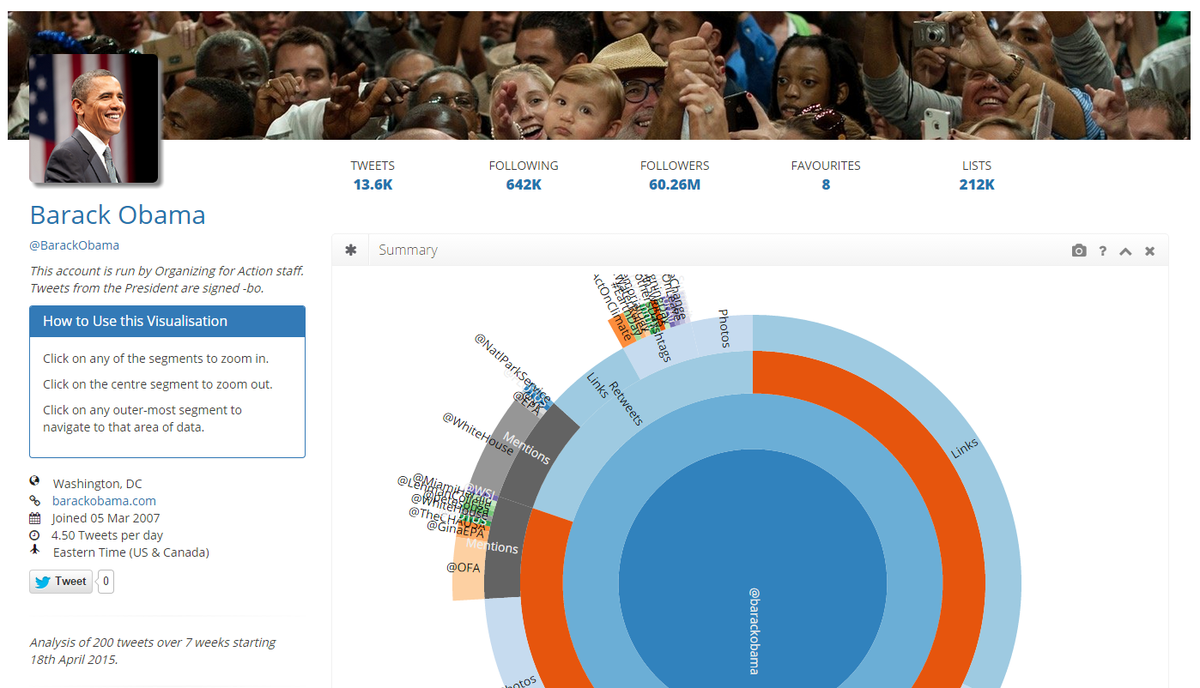Click the camera snapshot icon in Summary panel
This screenshot has width=1200, height=688.
(x=1078, y=251)
